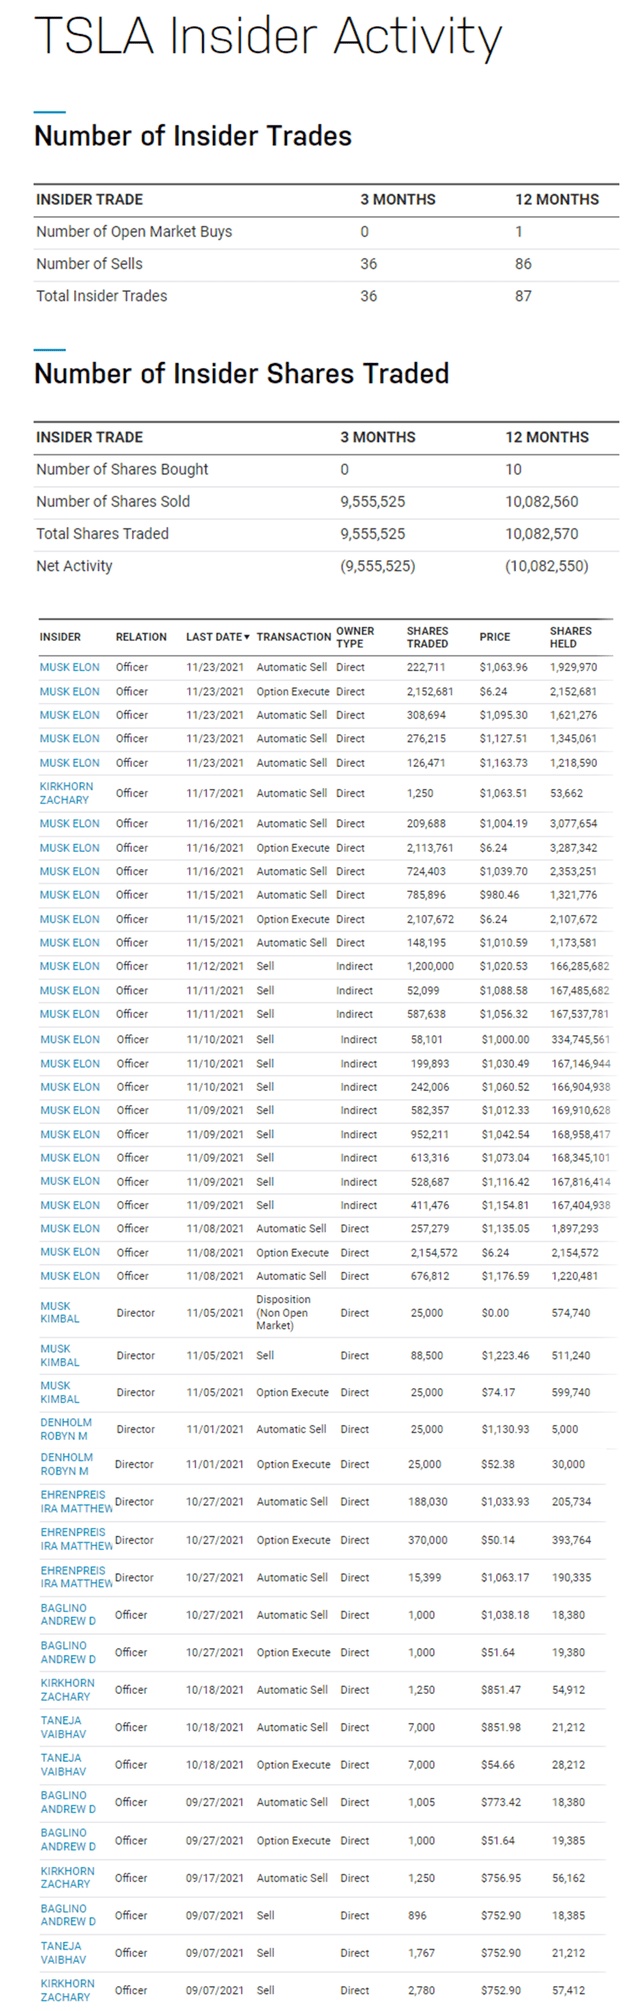Screen dimensions: 640x2011
Task: Open MUSK KIMBAL link priced $1,223.46
Action: (x=59, y=1356)
